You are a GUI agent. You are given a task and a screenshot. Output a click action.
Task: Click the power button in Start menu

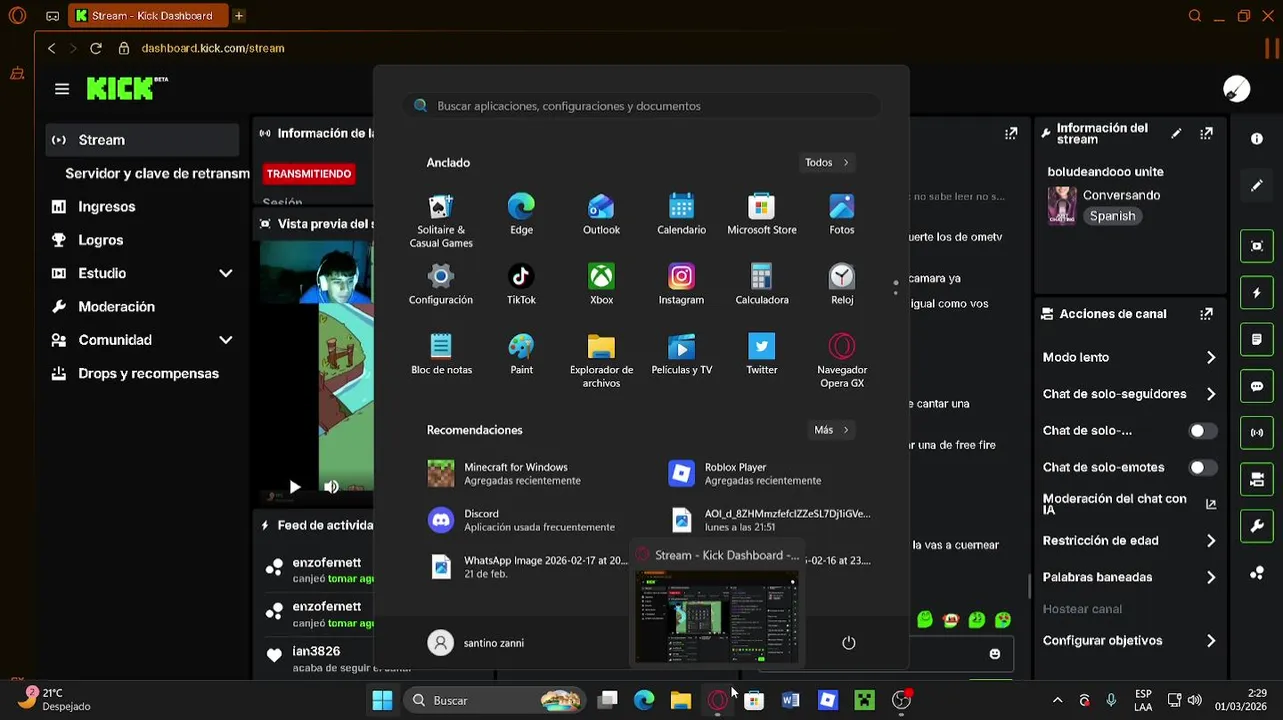click(x=849, y=643)
